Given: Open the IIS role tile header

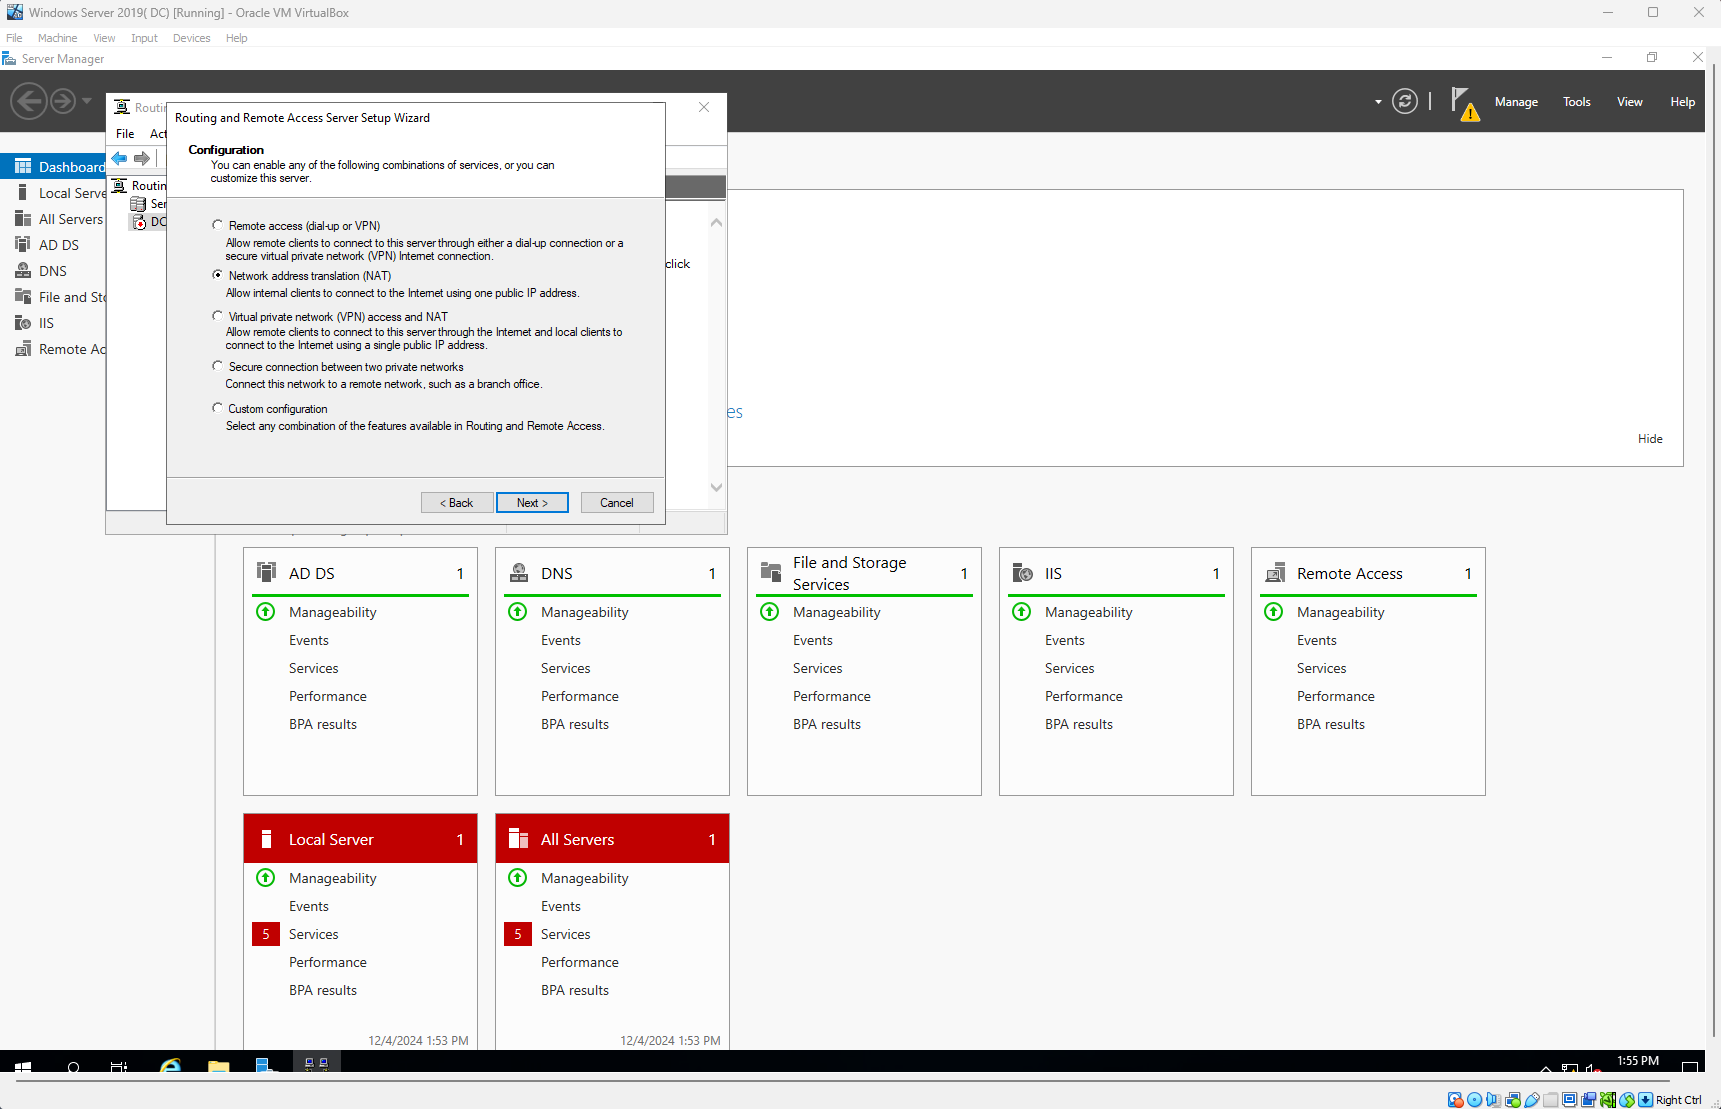Looking at the screenshot, I should [x=1116, y=573].
